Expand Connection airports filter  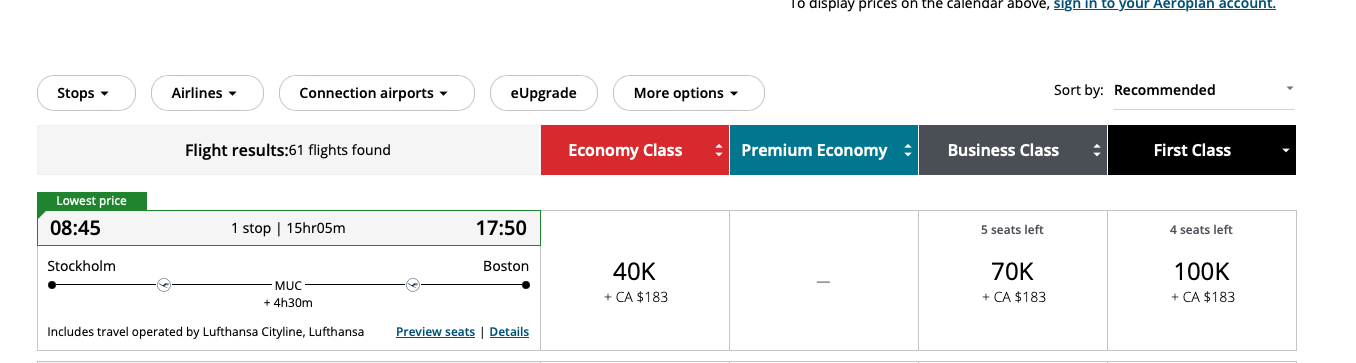click(376, 93)
